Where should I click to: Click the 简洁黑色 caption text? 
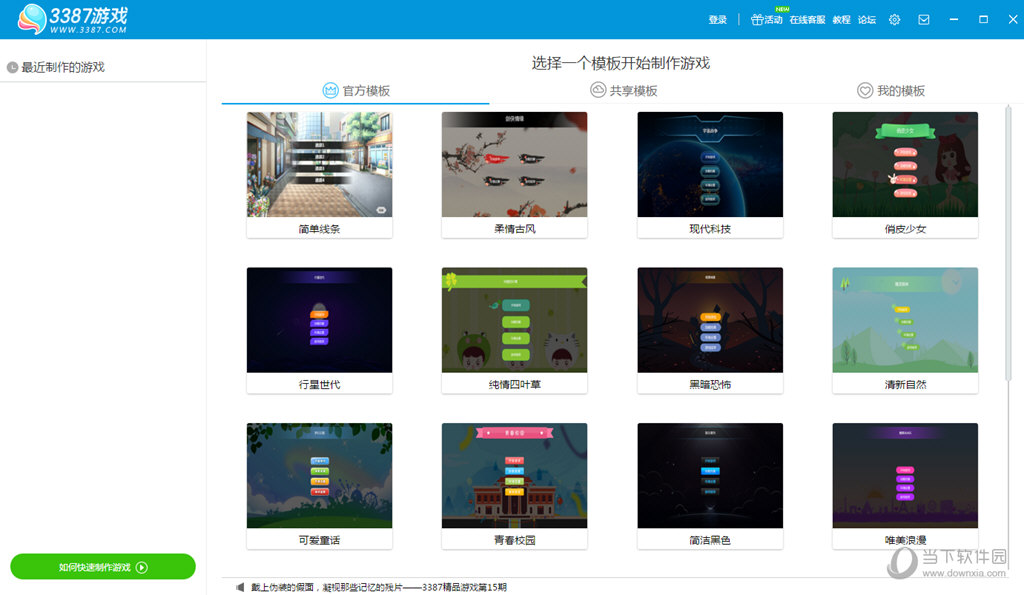pos(710,540)
